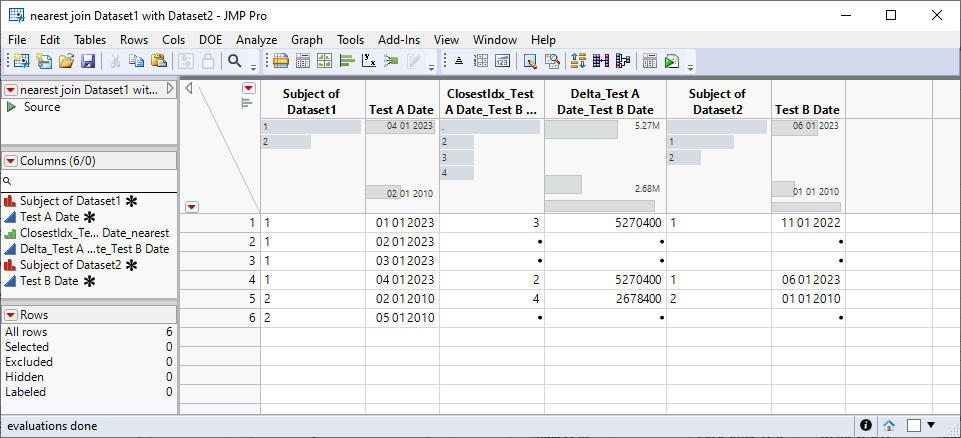This screenshot has width=961, height=438.
Task: Open the Distribution platform icon in toolbar
Action: pyautogui.click(x=347, y=61)
